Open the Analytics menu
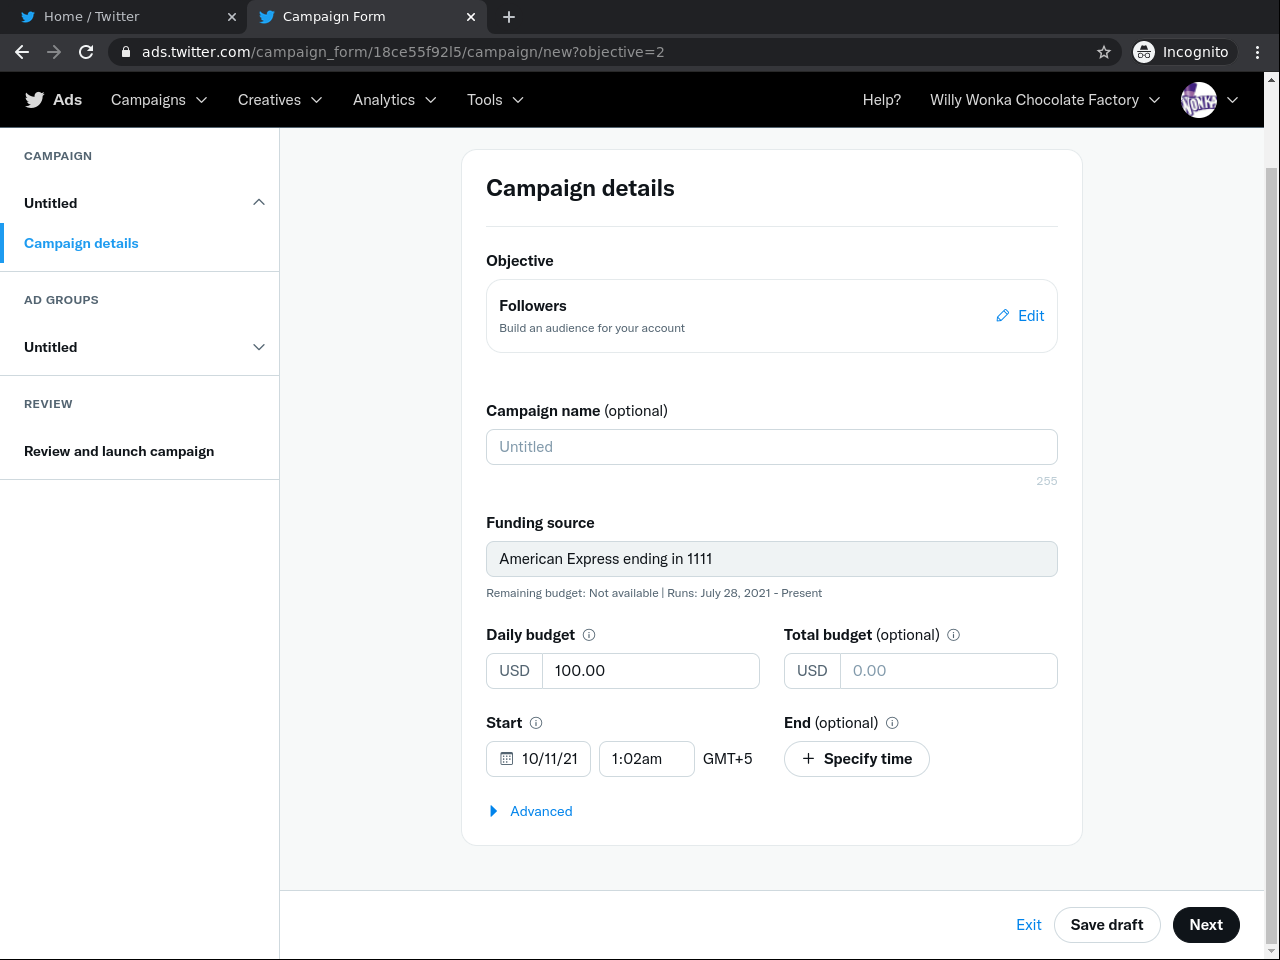Screen dimensions: 1280x960 (x=394, y=100)
